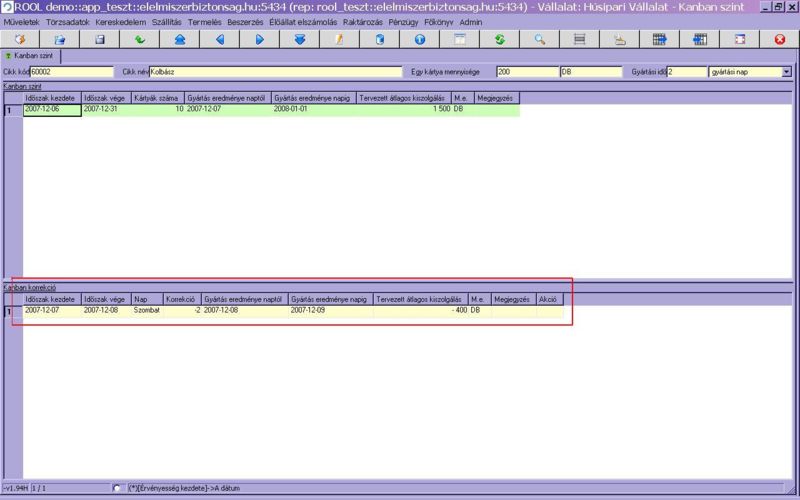800x500 pixels.
Task: Click row 1 selector in Kanban szint table
Action: point(13,110)
